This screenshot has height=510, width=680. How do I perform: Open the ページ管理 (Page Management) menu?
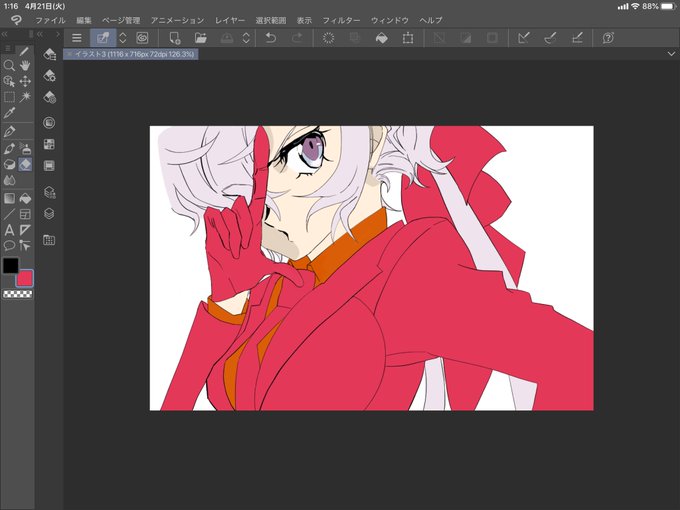121,20
